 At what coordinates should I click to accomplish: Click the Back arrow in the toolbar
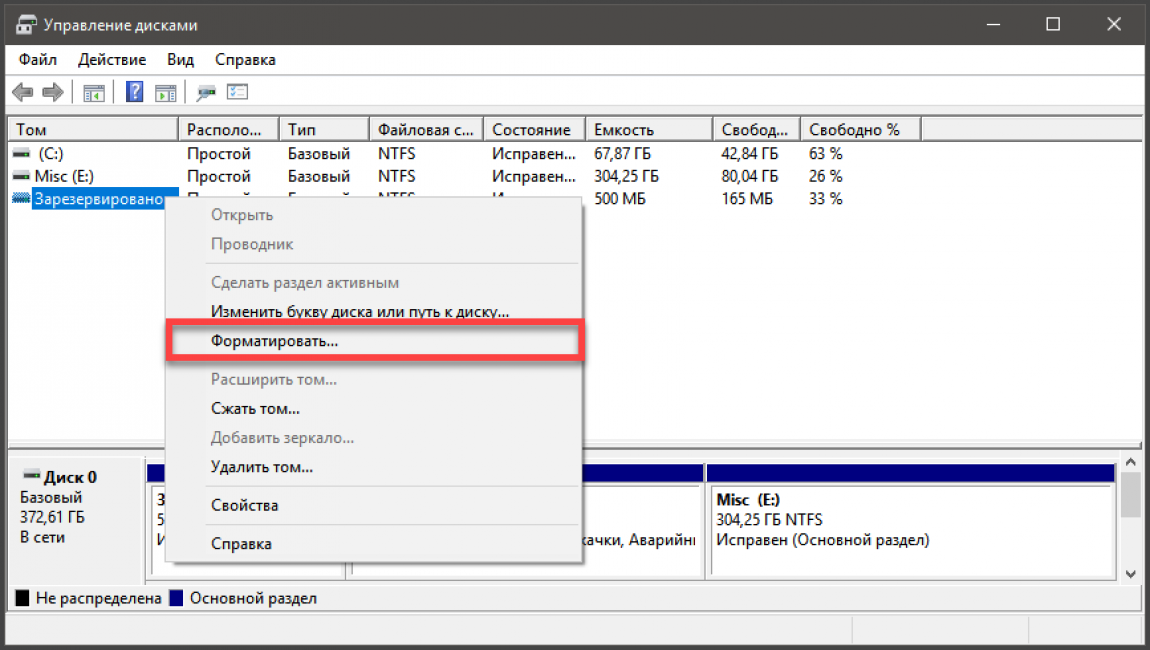pyautogui.click(x=22, y=93)
